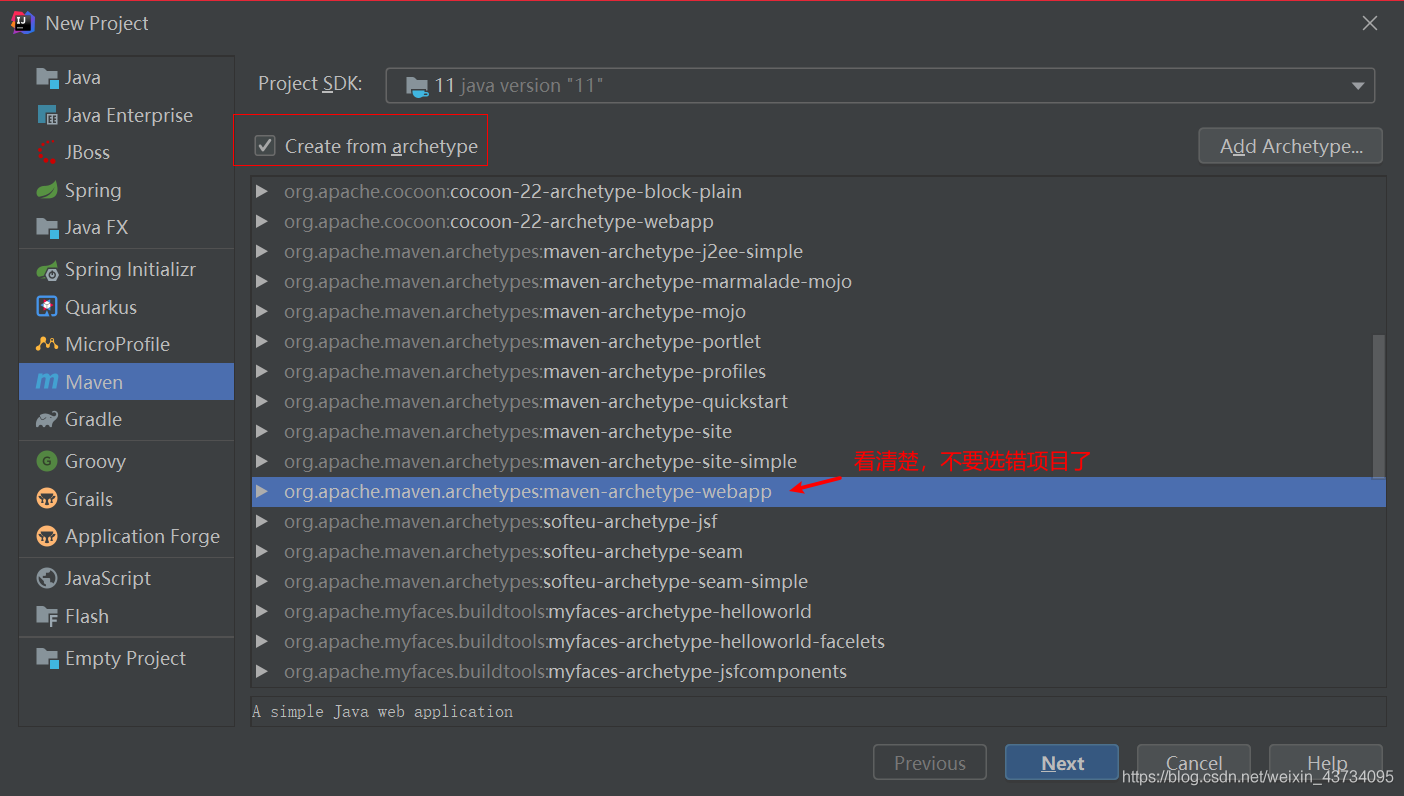
Task: Expand maven-archetype-webapp node
Action: pyautogui.click(x=262, y=491)
